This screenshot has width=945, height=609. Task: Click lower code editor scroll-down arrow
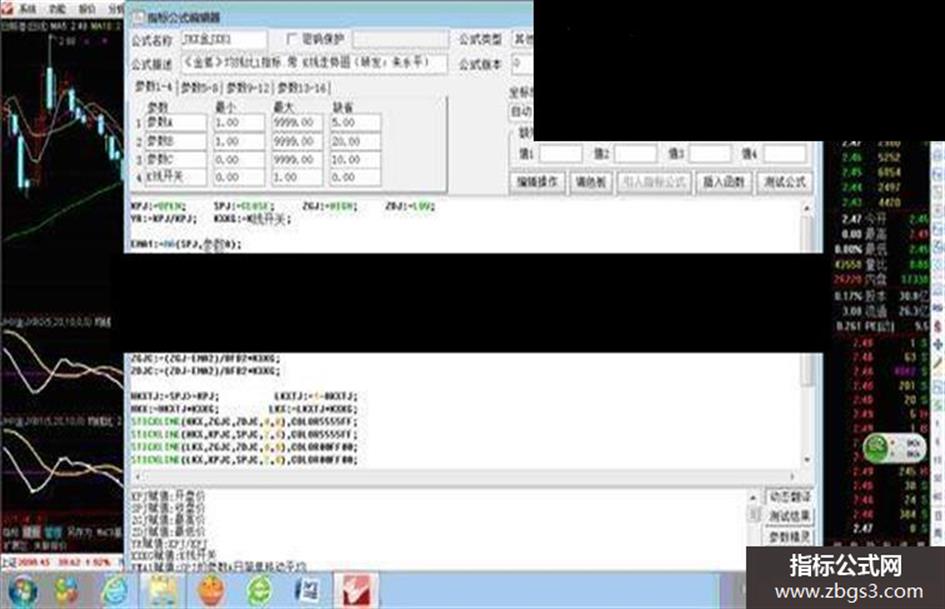tap(806, 460)
